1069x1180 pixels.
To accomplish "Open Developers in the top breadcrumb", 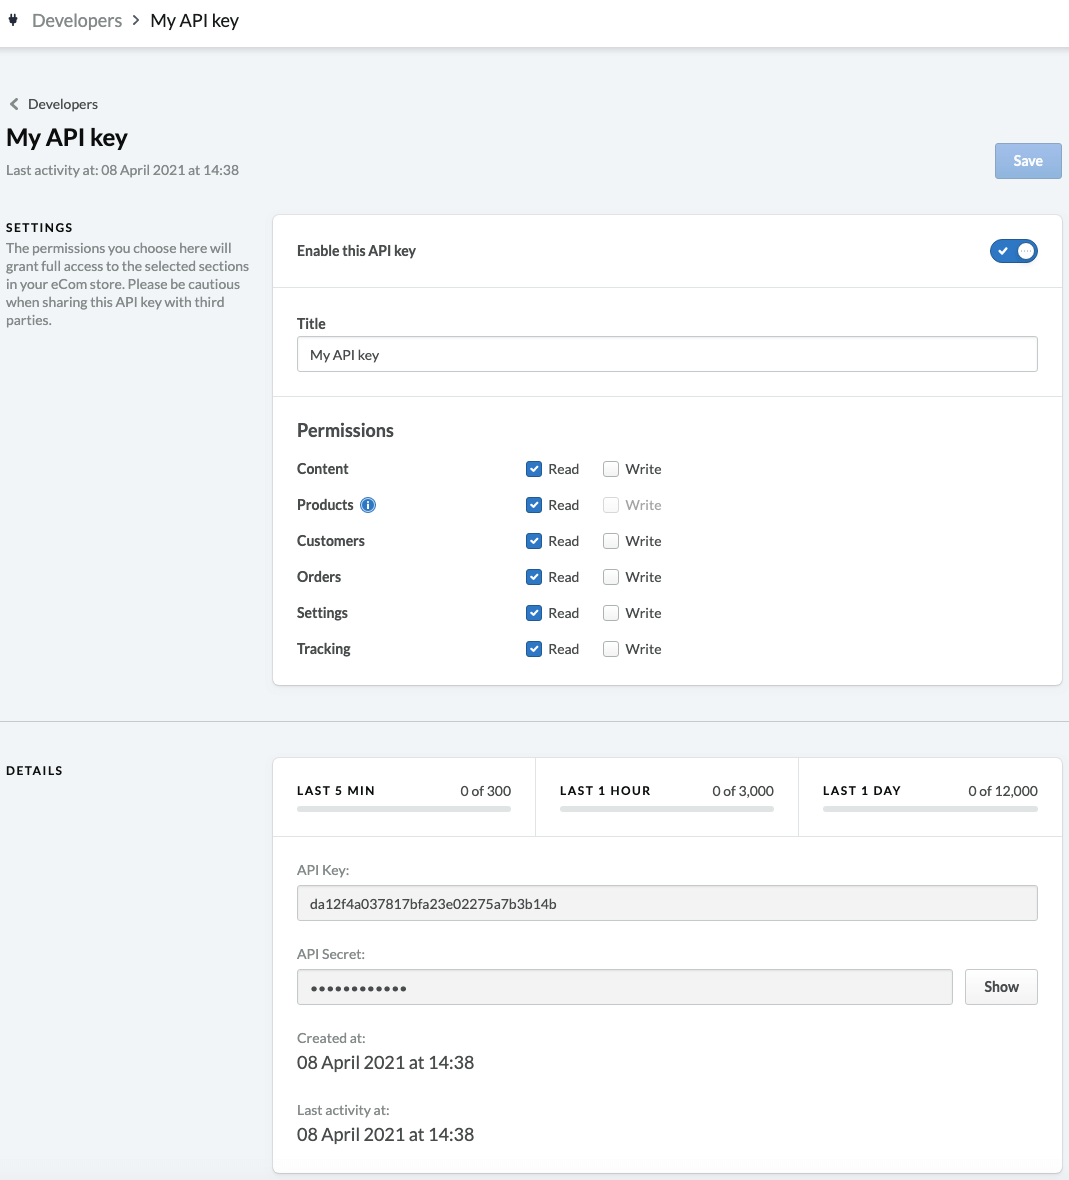I will click(x=77, y=20).
